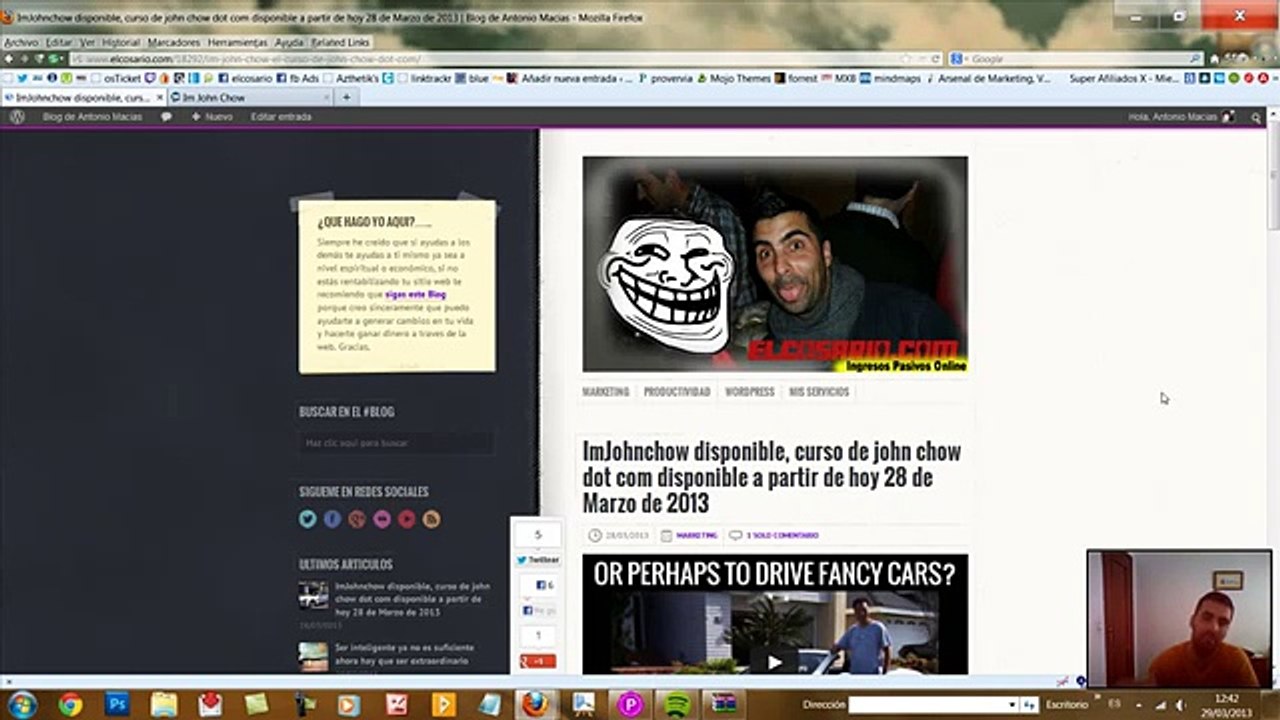Open the Google Plus social icon in sidebar
The width and height of the screenshot is (1280, 720).
(357, 519)
